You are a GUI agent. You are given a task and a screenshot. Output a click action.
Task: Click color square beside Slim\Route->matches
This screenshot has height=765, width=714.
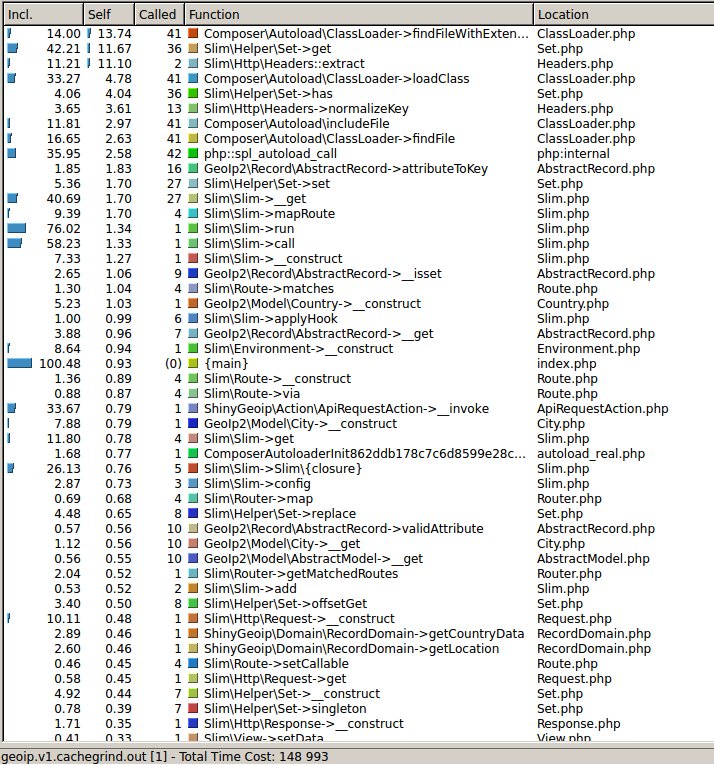tap(193, 289)
